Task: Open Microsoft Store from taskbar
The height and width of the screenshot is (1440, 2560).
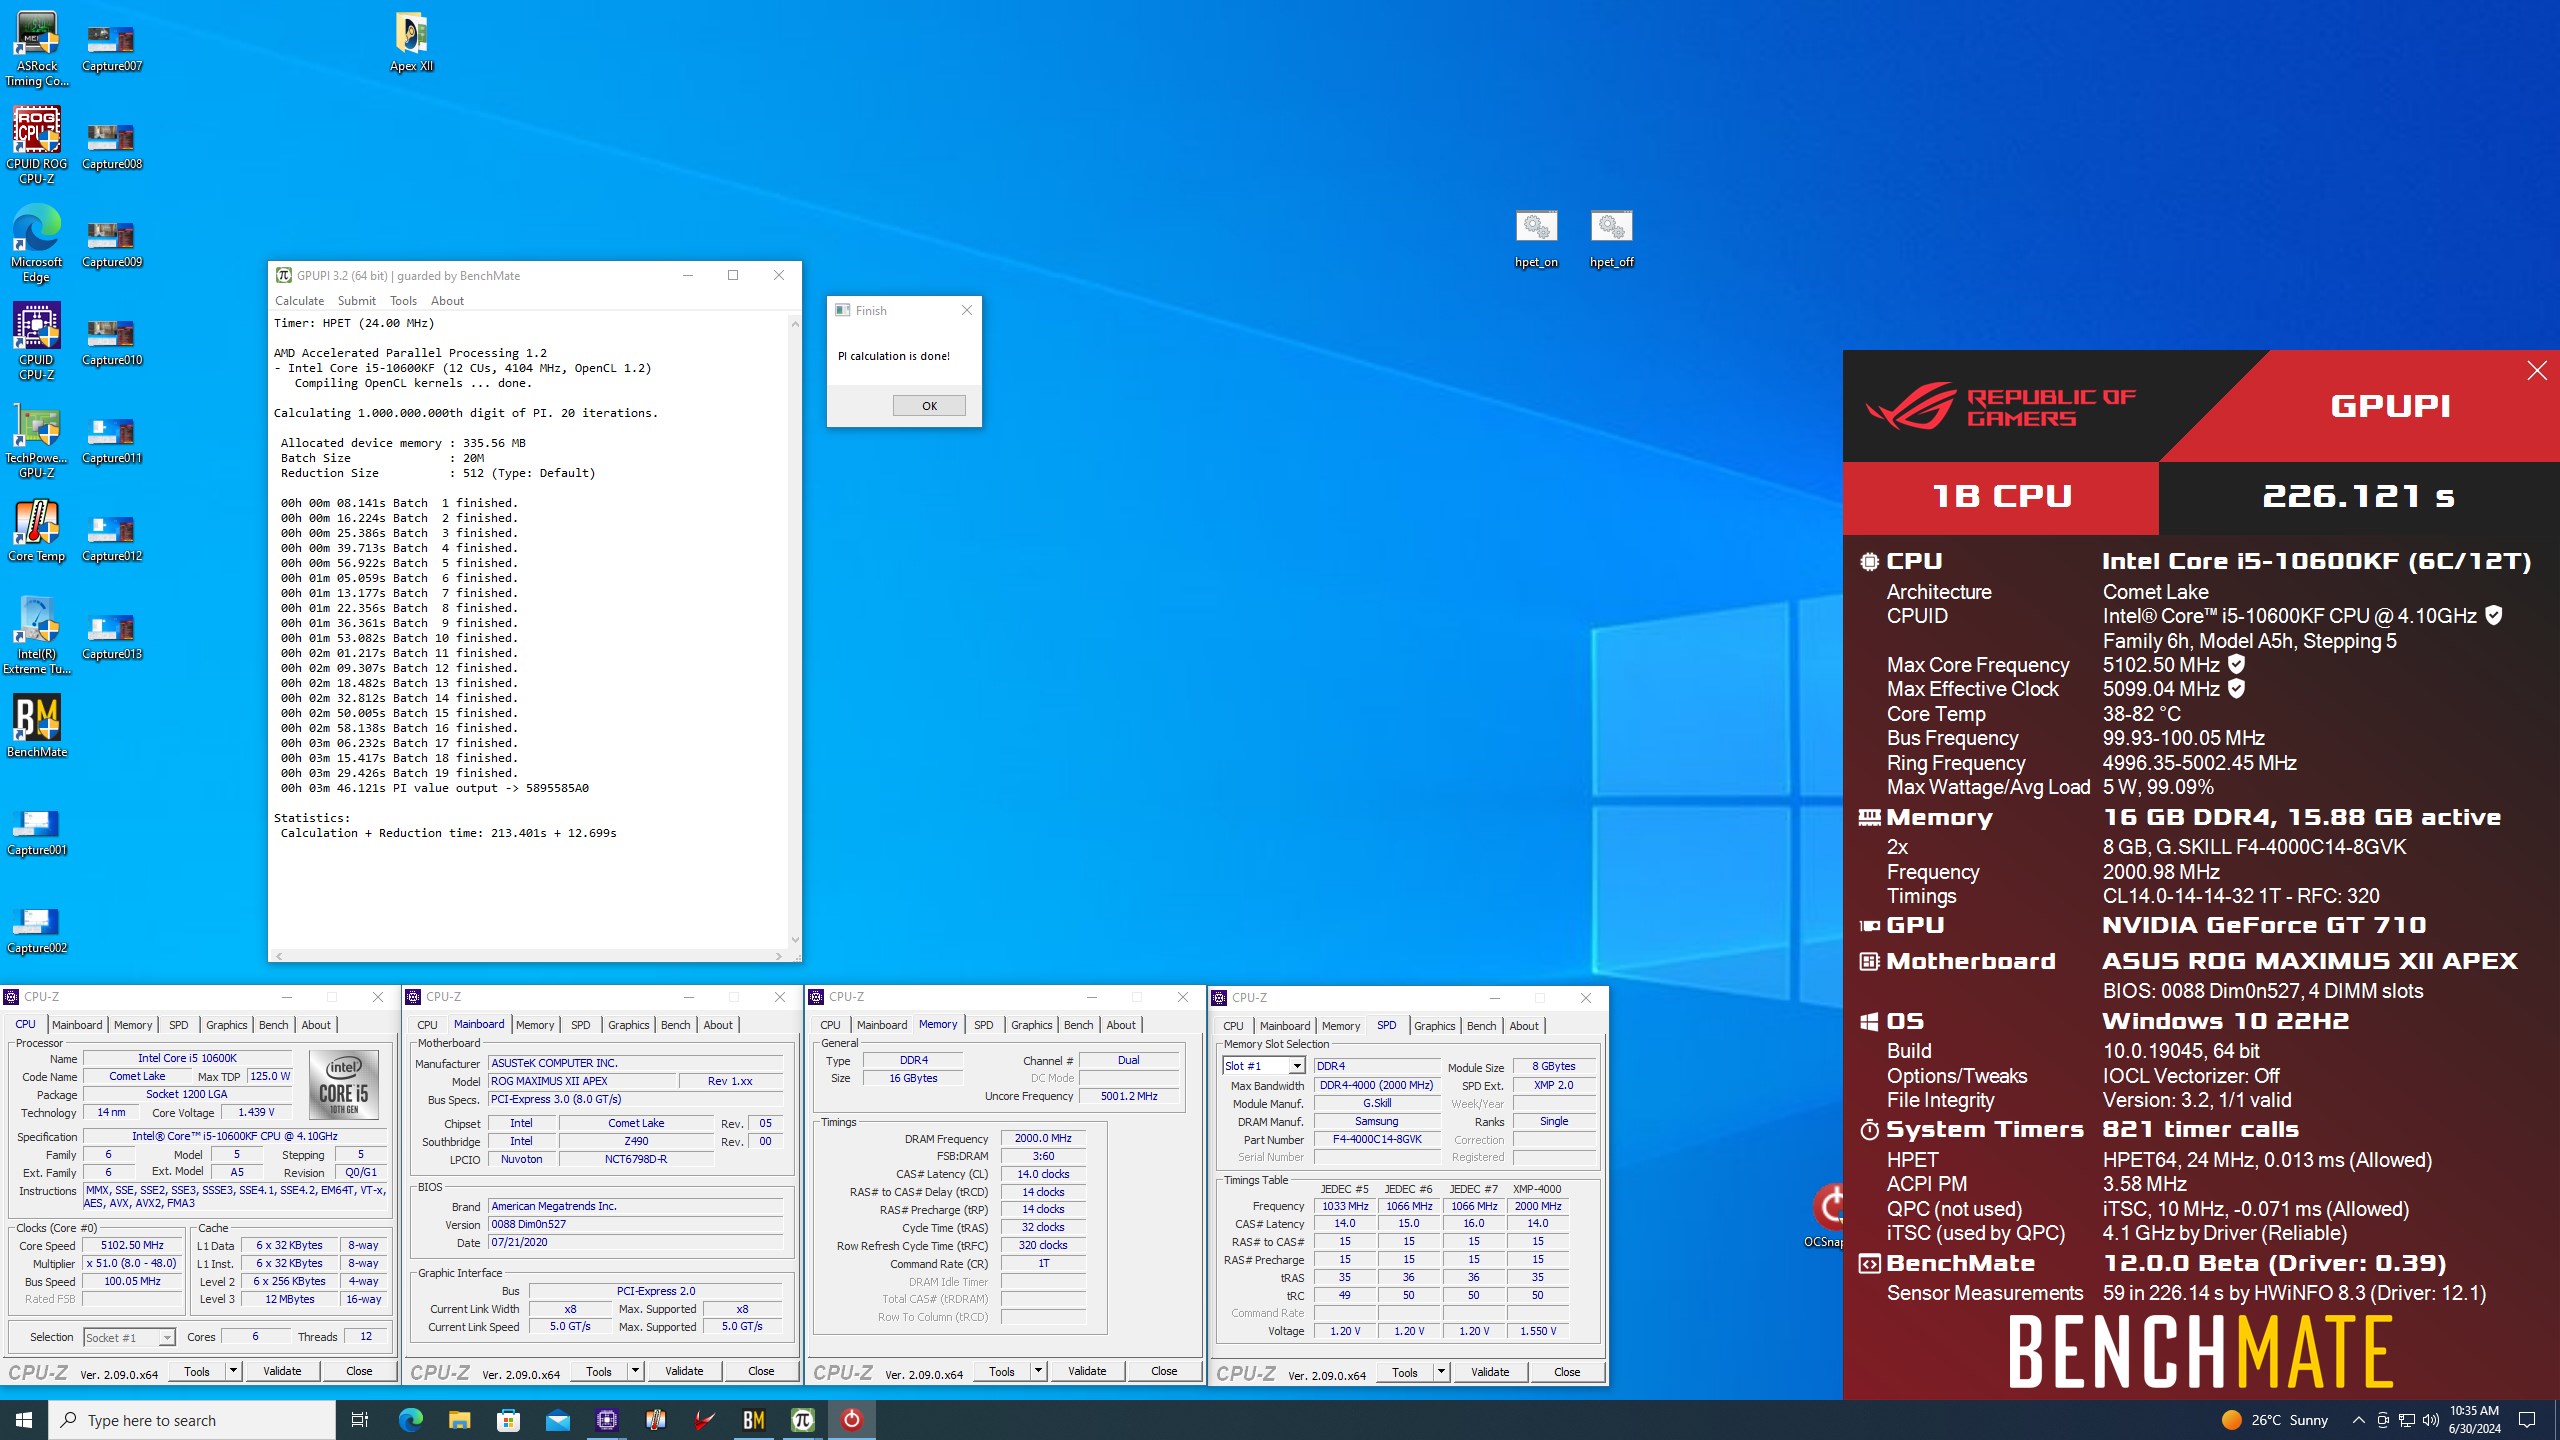Action: tap(508, 1420)
